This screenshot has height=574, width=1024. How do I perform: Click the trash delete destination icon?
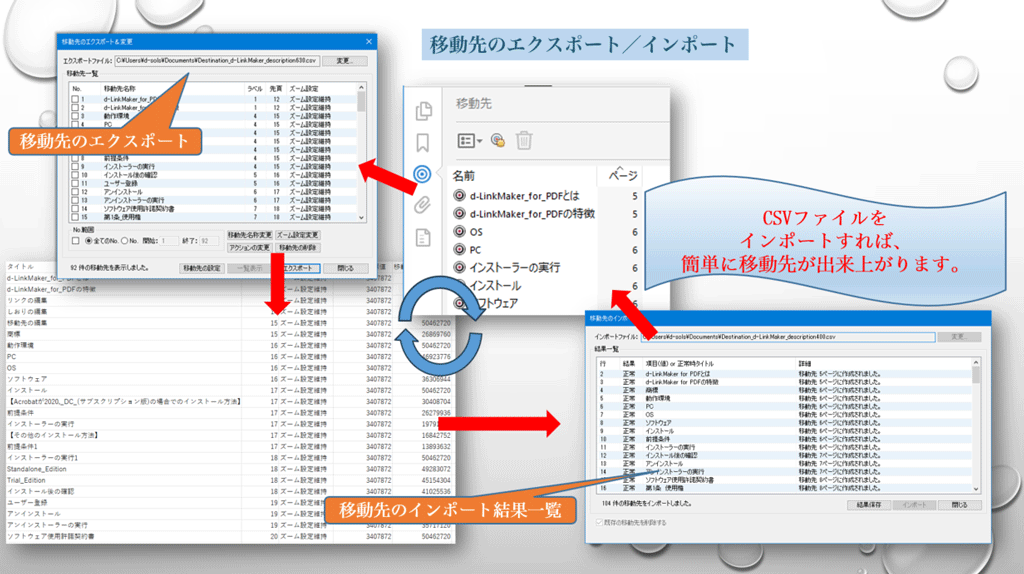tap(524, 140)
